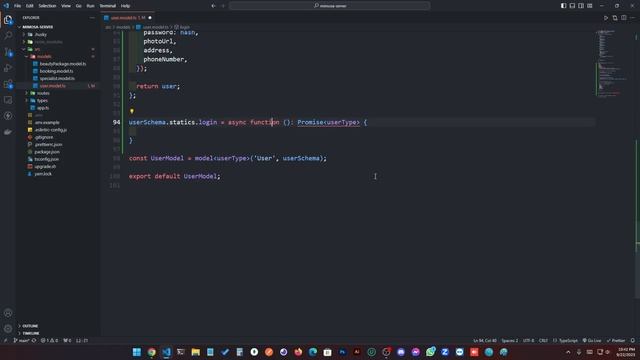Image resolution: width=640 pixels, height=360 pixels.
Task: Collapse the models folder
Action: tap(44, 56)
